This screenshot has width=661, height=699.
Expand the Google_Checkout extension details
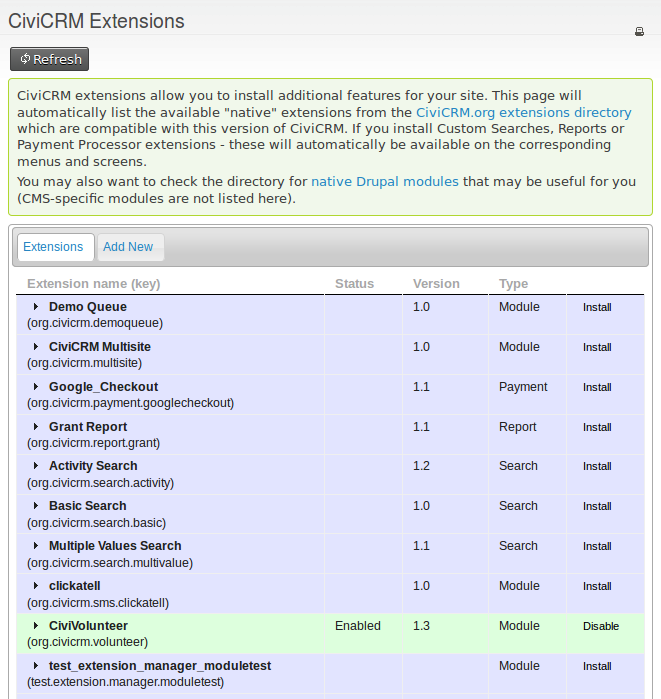pyautogui.click(x=36, y=387)
